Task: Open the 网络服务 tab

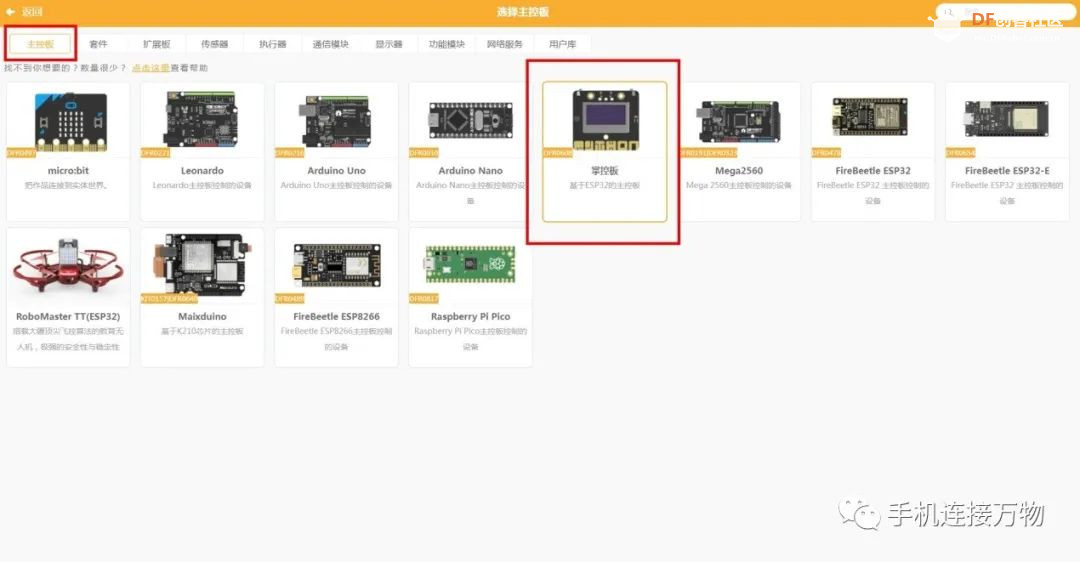Action: click(505, 44)
